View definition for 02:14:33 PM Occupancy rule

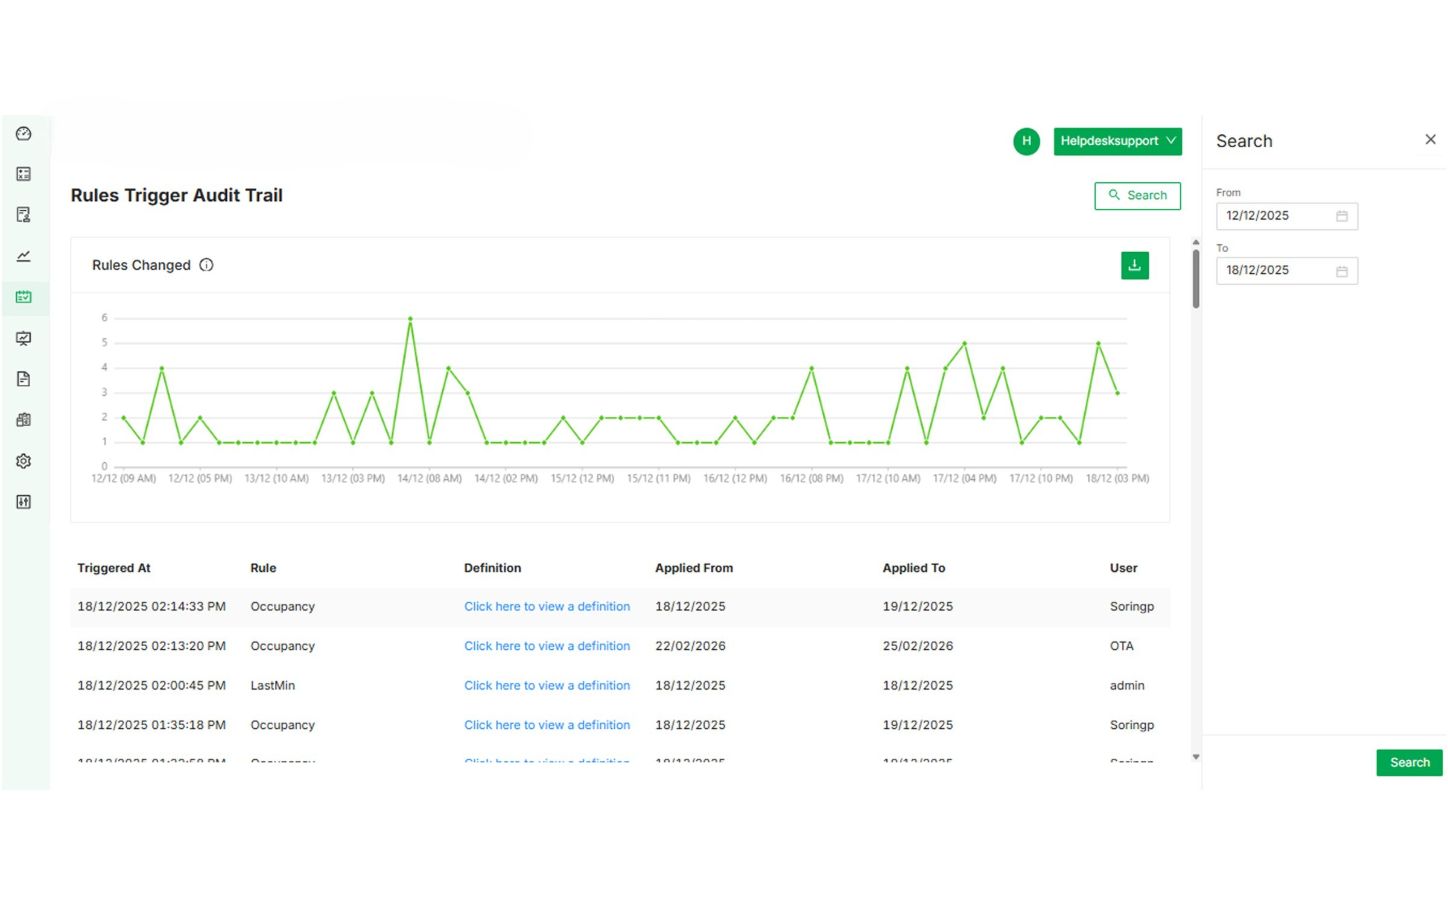pos(547,607)
